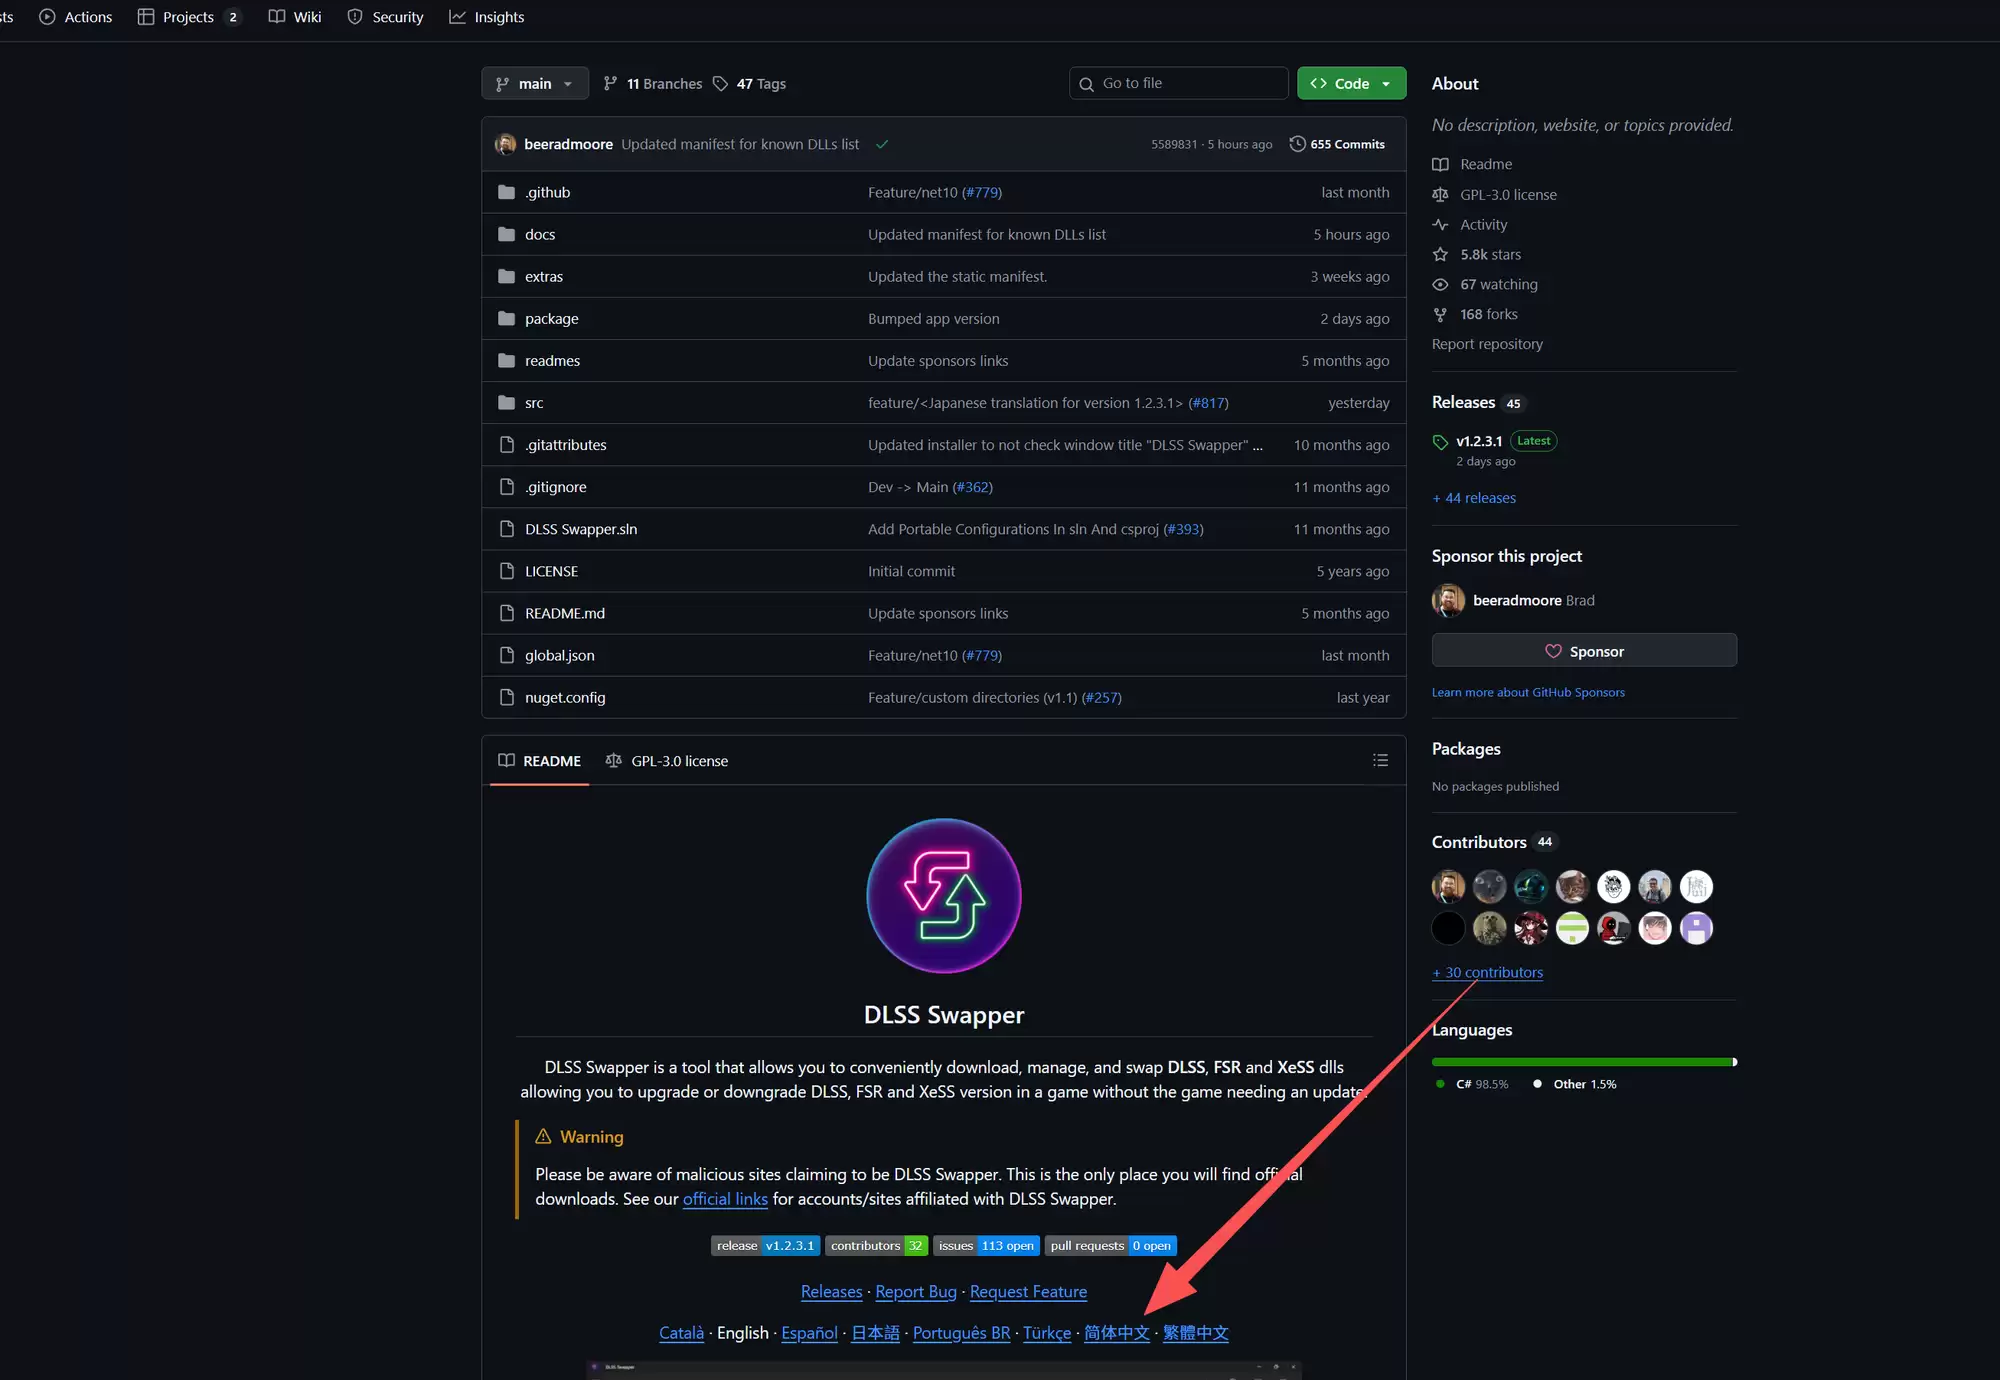Click the branches icon beside 11 Branches
This screenshot has height=1380, width=2000.
(610, 84)
